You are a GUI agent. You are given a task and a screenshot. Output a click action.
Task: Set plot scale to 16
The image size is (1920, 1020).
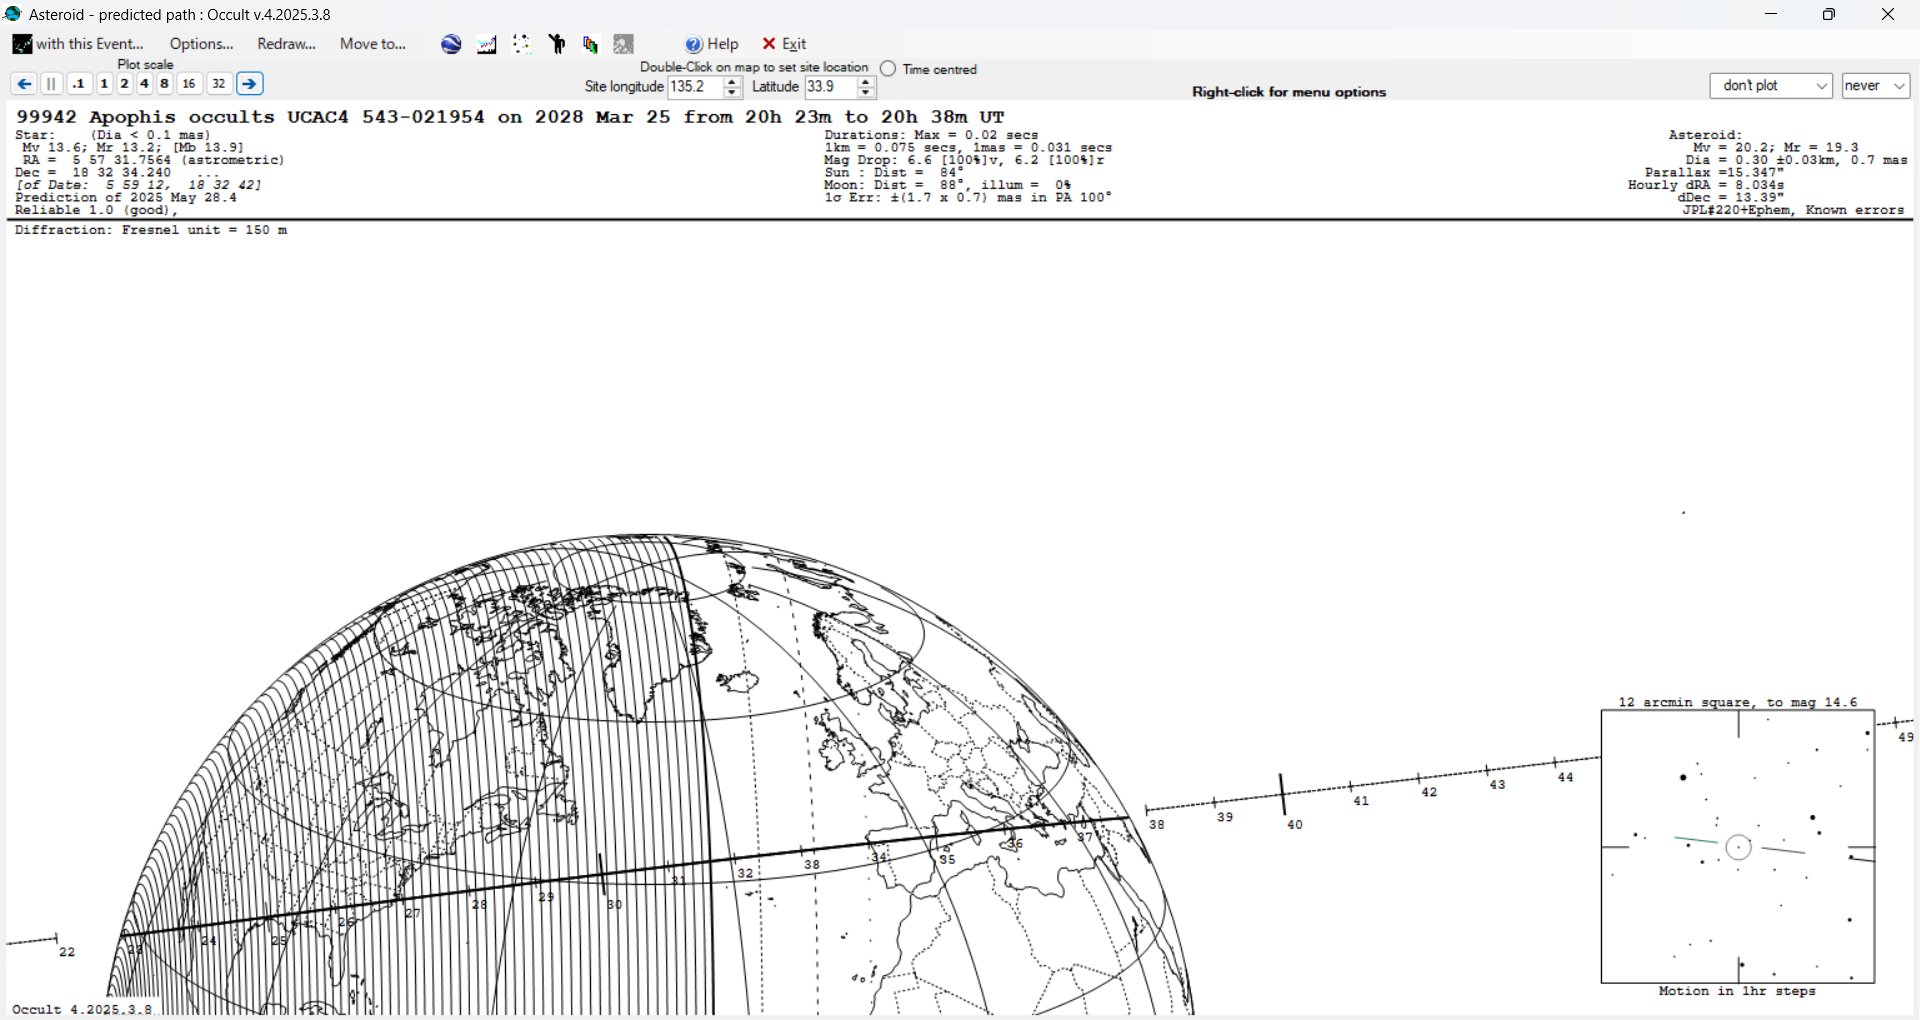189,84
